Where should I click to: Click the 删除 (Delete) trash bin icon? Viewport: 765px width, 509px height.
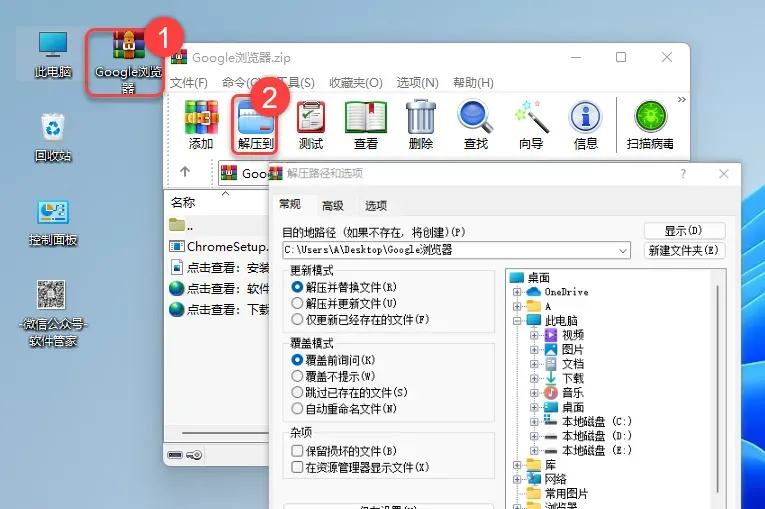point(421,124)
